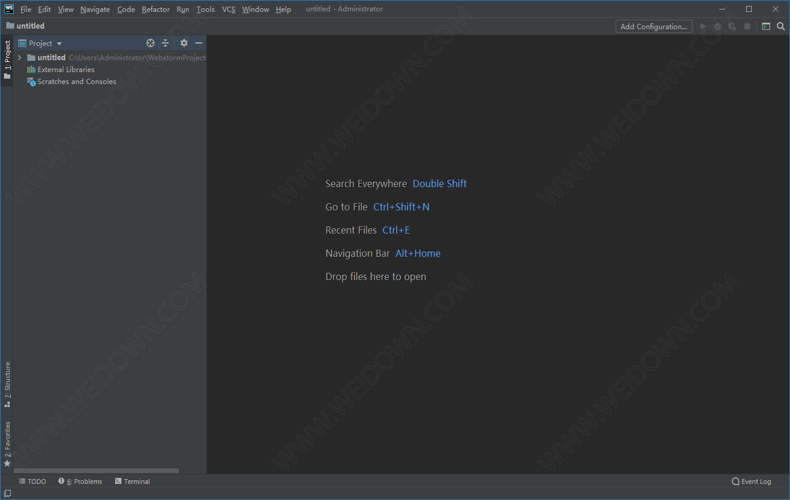The height and width of the screenshot is (500, 790).
Task: Click Add Configuration button
Action: pyautogui.click(x=653, y=26)
